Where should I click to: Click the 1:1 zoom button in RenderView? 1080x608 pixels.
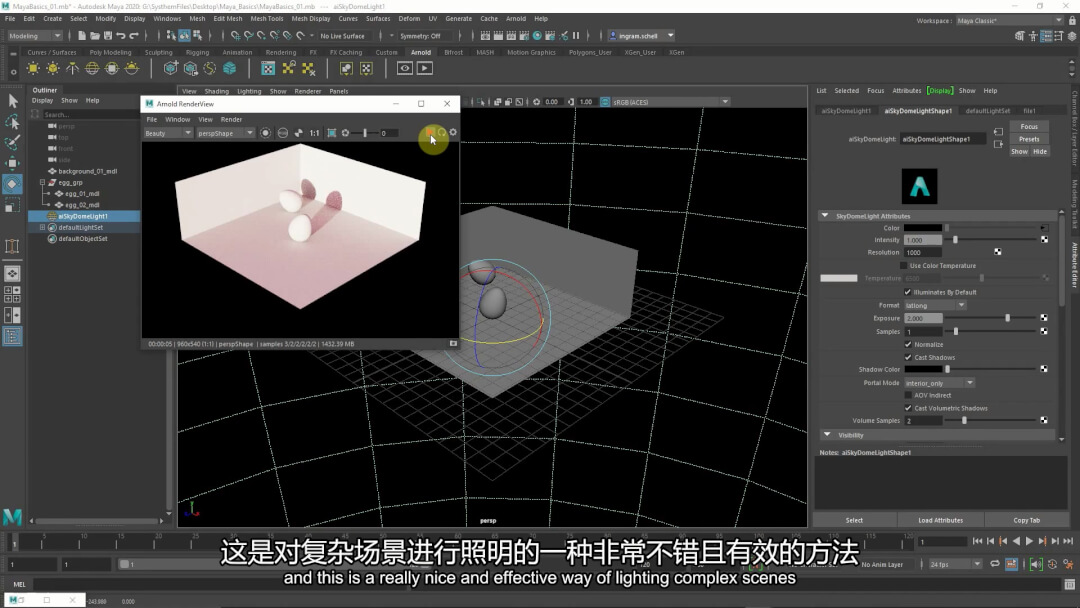pos(314,133)
